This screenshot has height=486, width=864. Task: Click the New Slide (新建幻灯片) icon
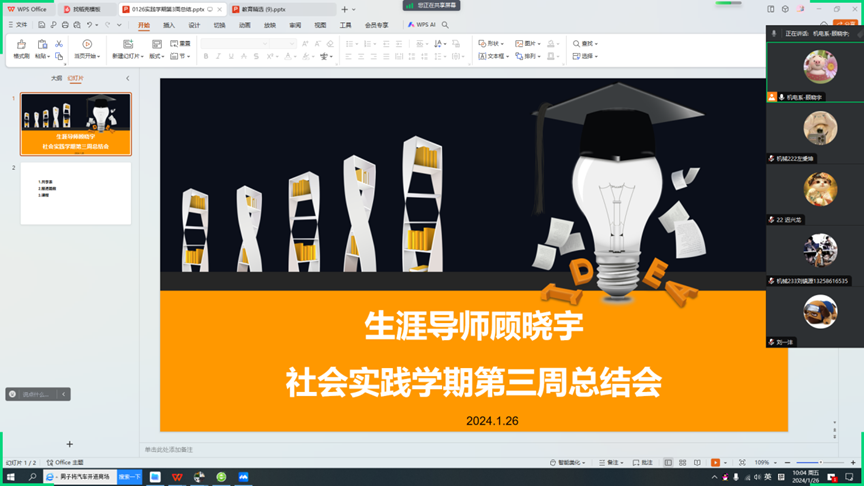coord(128,45)
